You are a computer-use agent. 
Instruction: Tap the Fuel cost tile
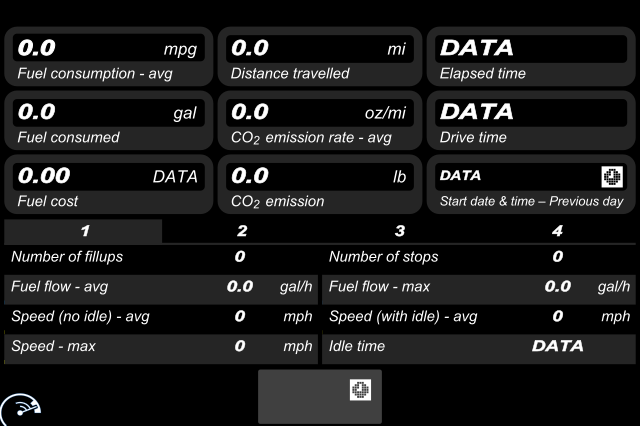click(109, 184)
